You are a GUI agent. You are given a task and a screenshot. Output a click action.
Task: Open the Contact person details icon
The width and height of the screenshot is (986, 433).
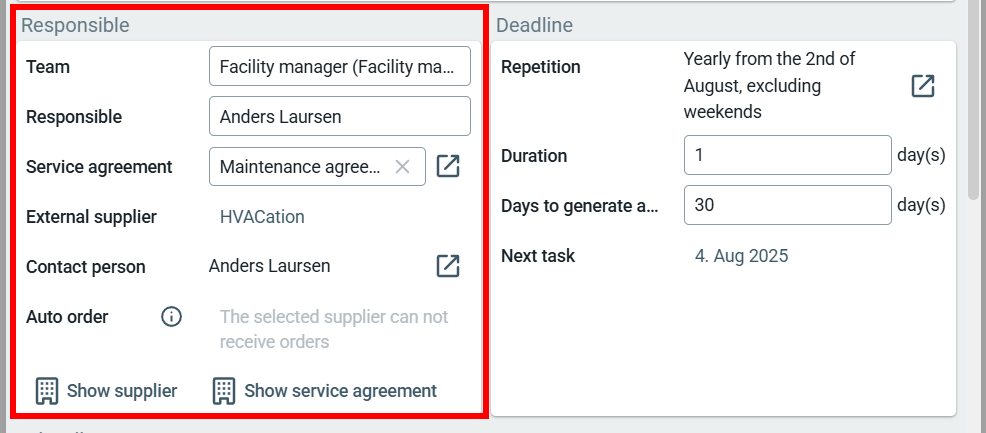[448, 266]
